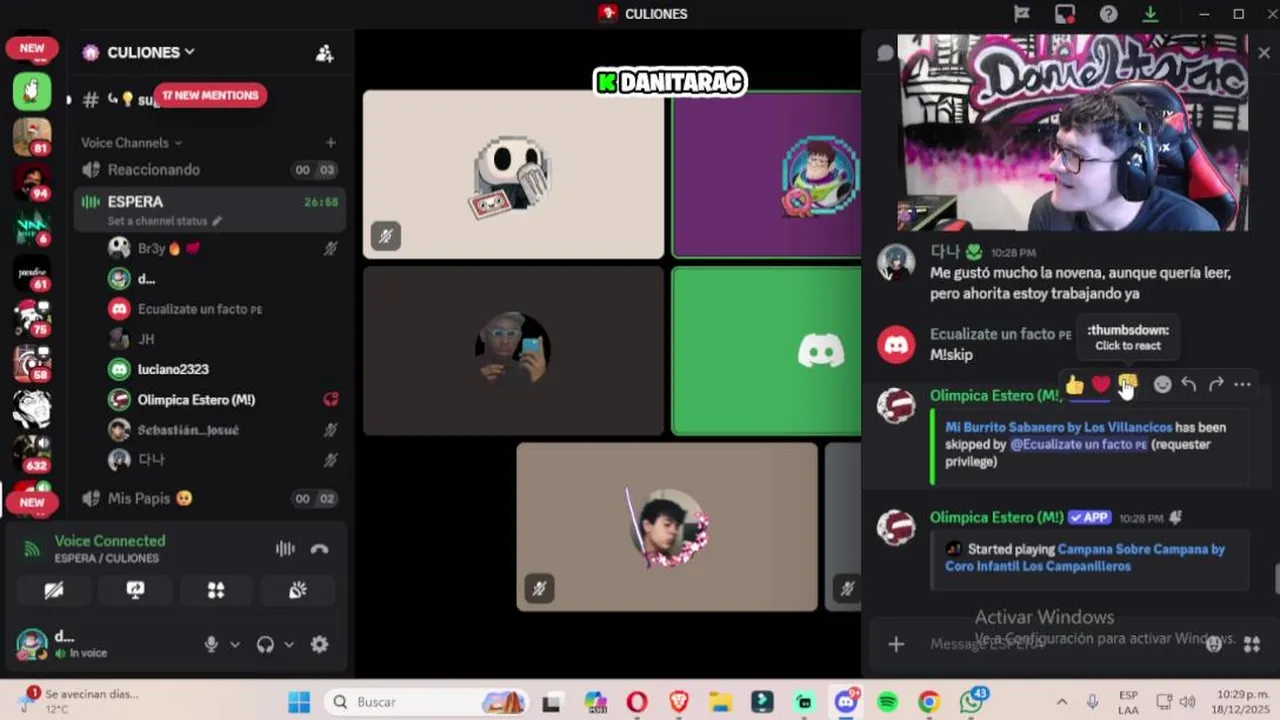Open the server with the 81 badge
The image size is (1280, 720).
coord(32,135)
